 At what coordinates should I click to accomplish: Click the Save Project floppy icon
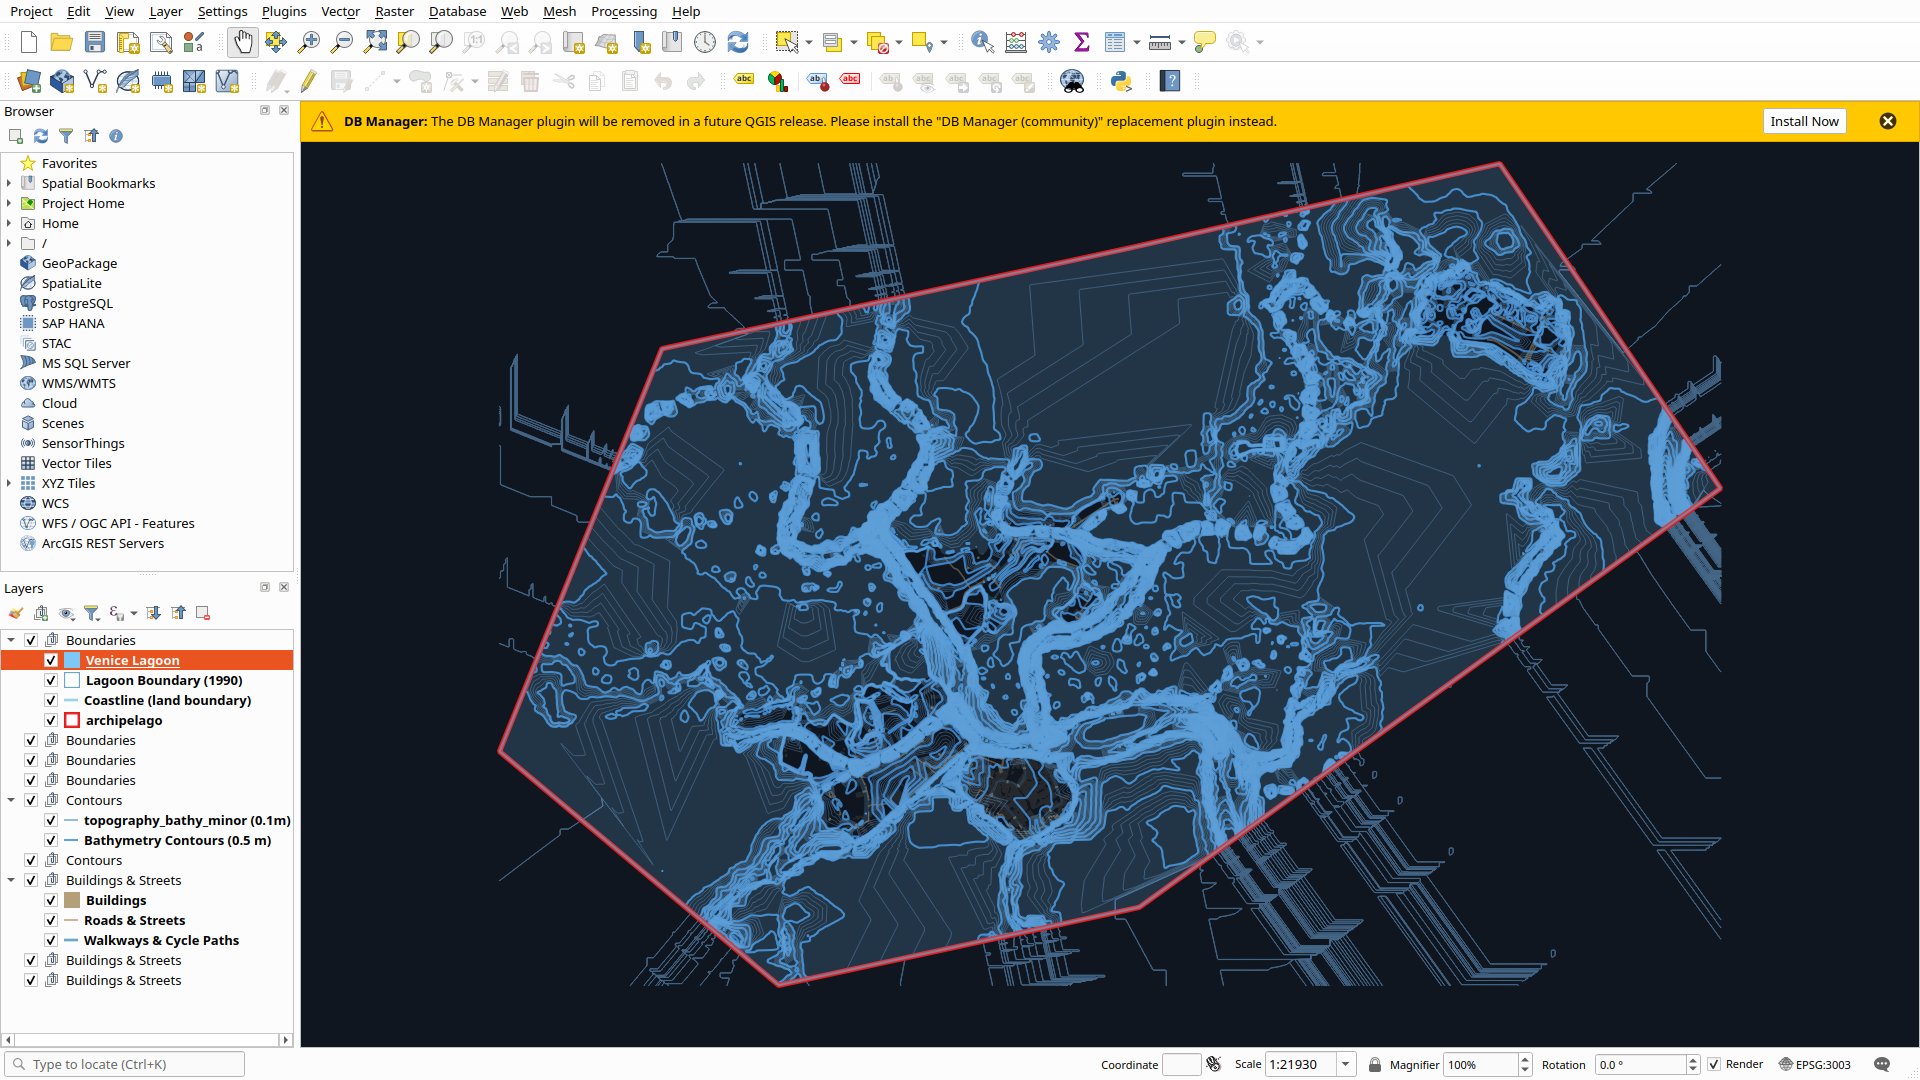point(95,42)
